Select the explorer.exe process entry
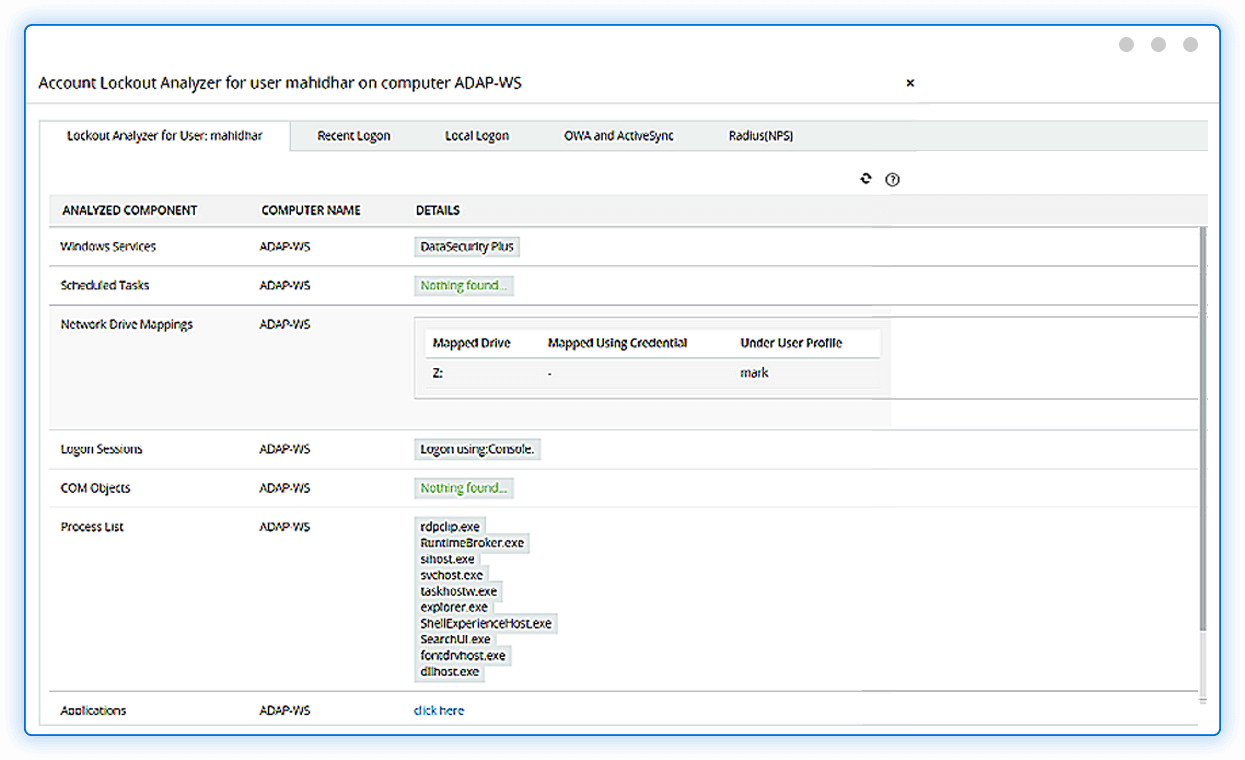 pyautogui.click(x=454, y=607)
